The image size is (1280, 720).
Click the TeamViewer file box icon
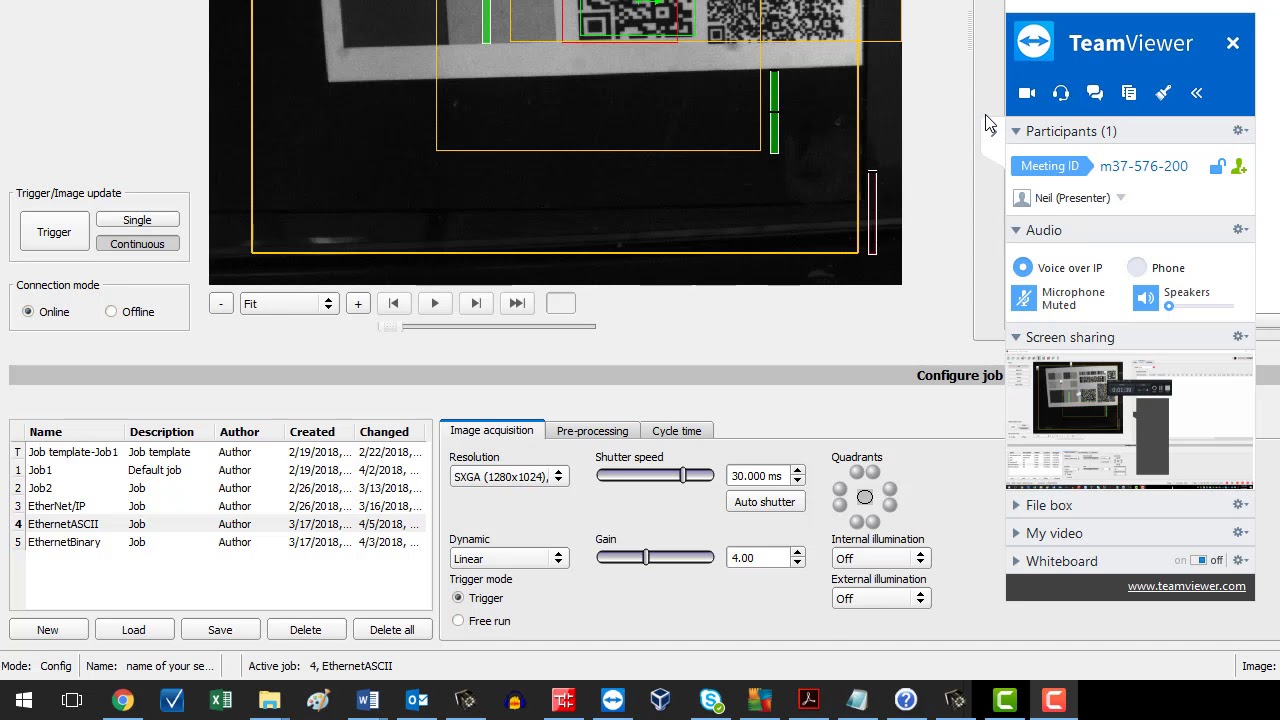(1129, 93)
